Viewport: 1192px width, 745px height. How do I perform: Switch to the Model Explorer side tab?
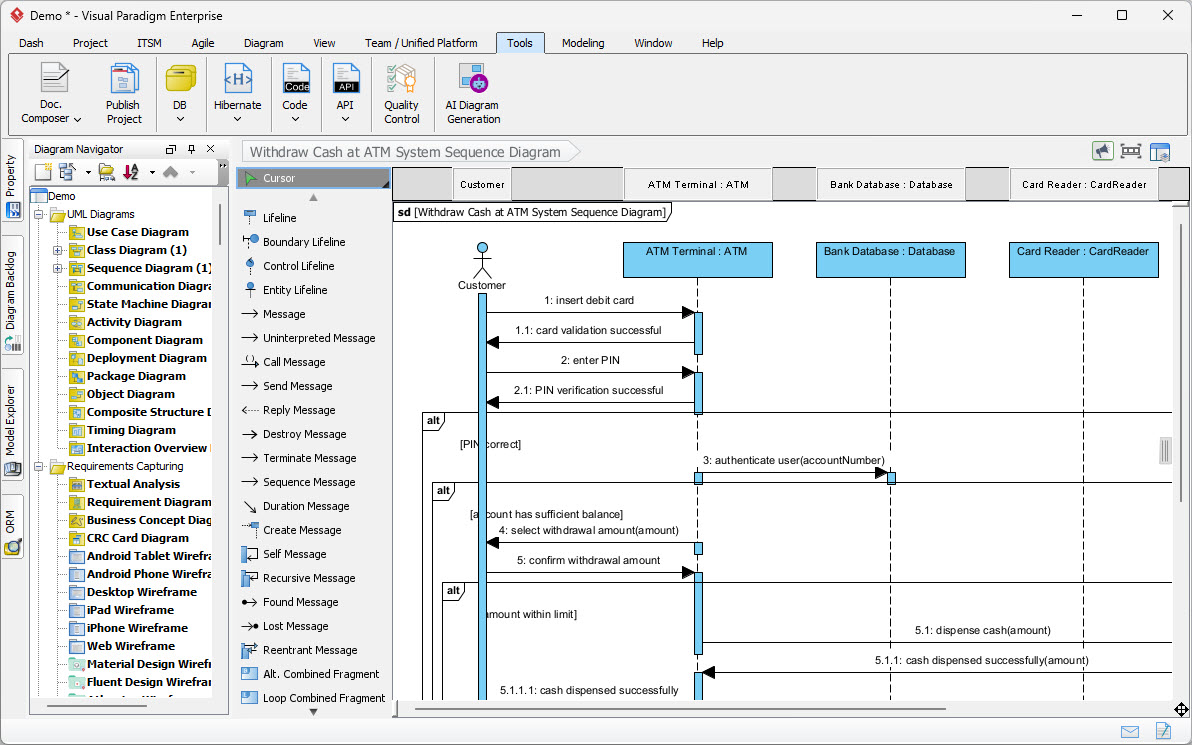[13, 425]
